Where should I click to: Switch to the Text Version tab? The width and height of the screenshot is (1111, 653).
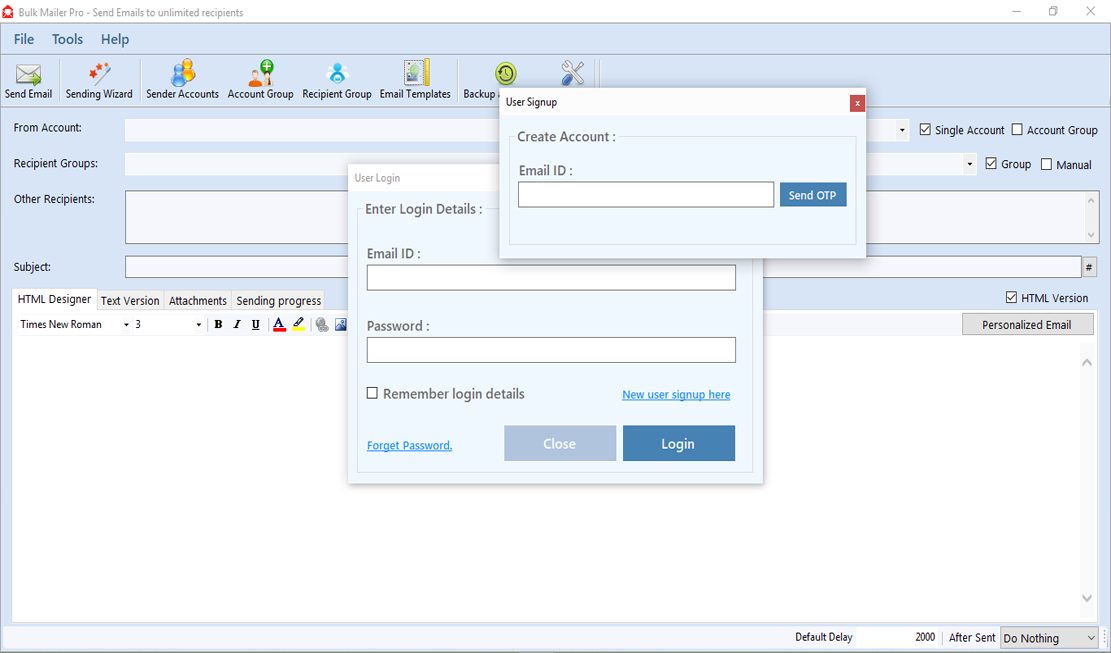pos(130,300)
